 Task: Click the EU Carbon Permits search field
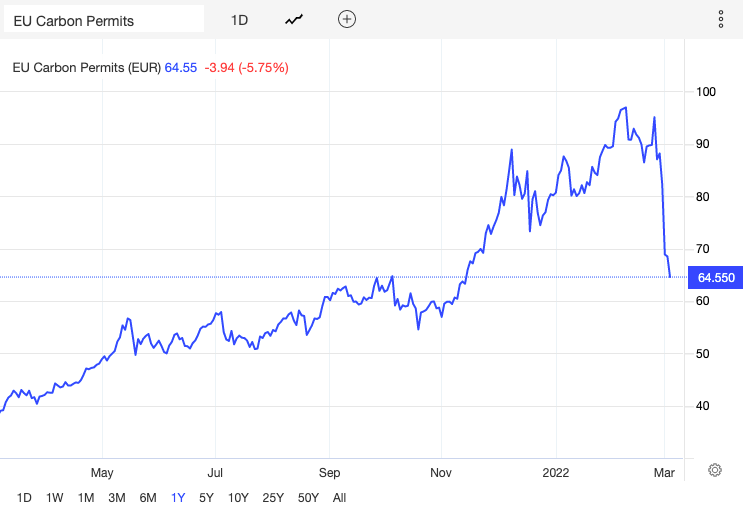click(x=104, y=19)
